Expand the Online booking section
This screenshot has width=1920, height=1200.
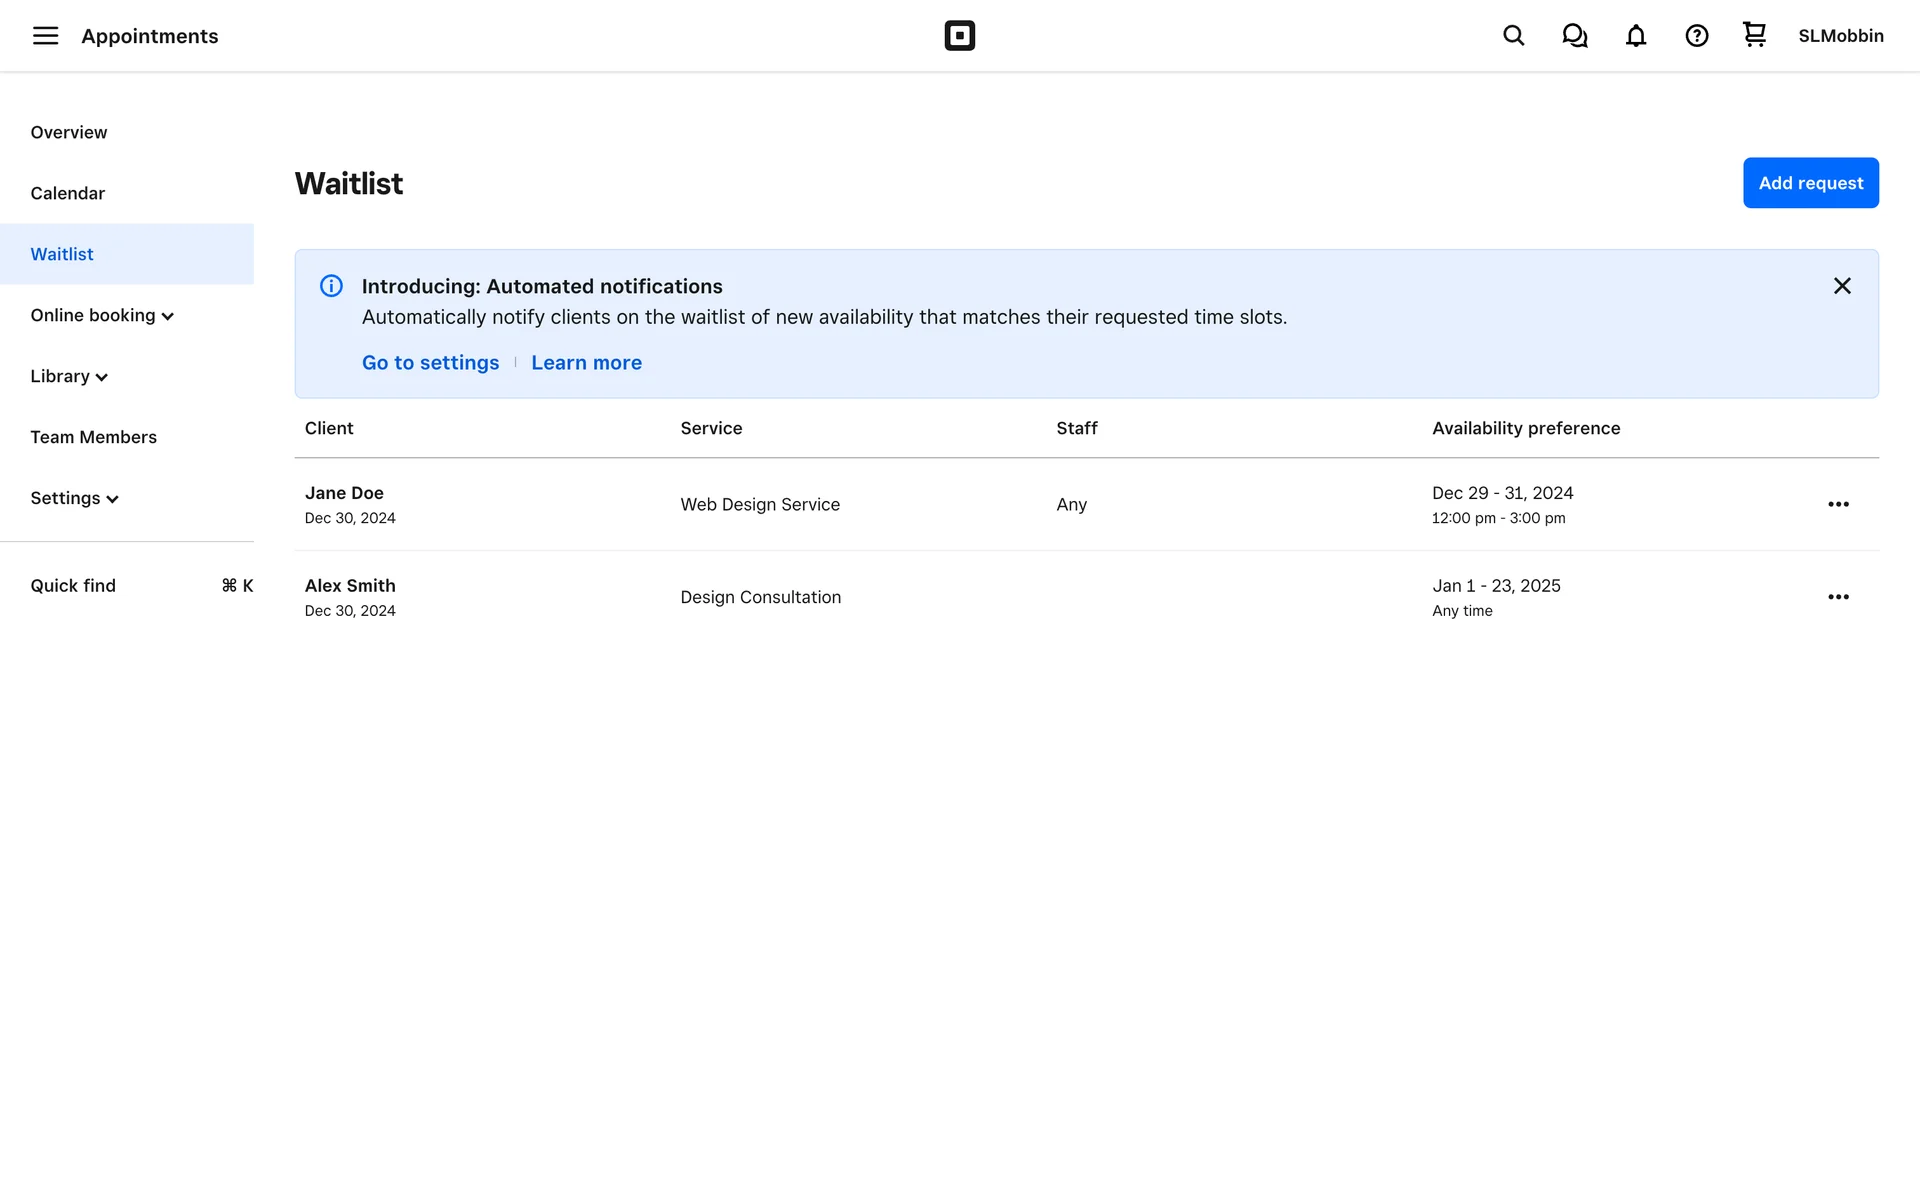pos(102,316)
